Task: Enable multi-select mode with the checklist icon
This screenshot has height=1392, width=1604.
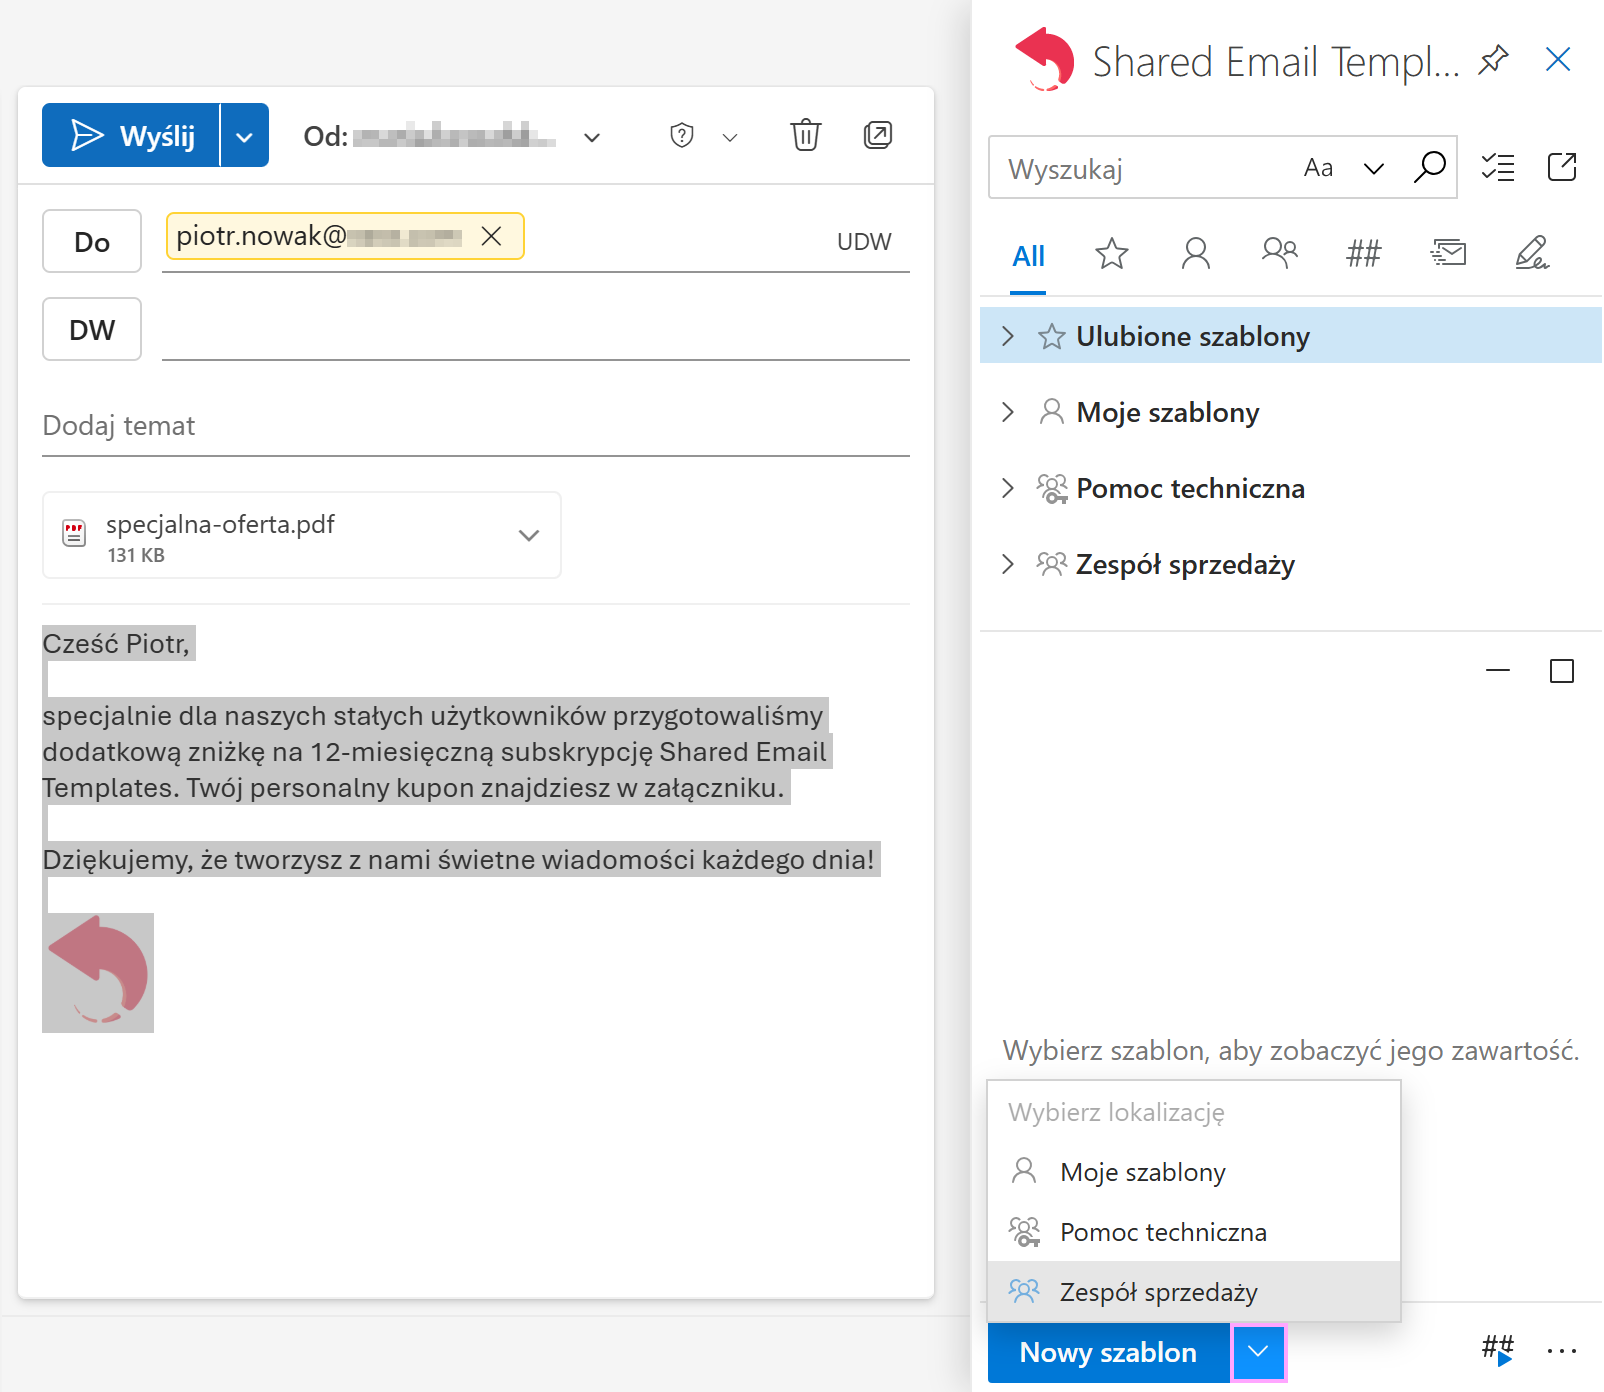Action: [x=1499, y=167]
